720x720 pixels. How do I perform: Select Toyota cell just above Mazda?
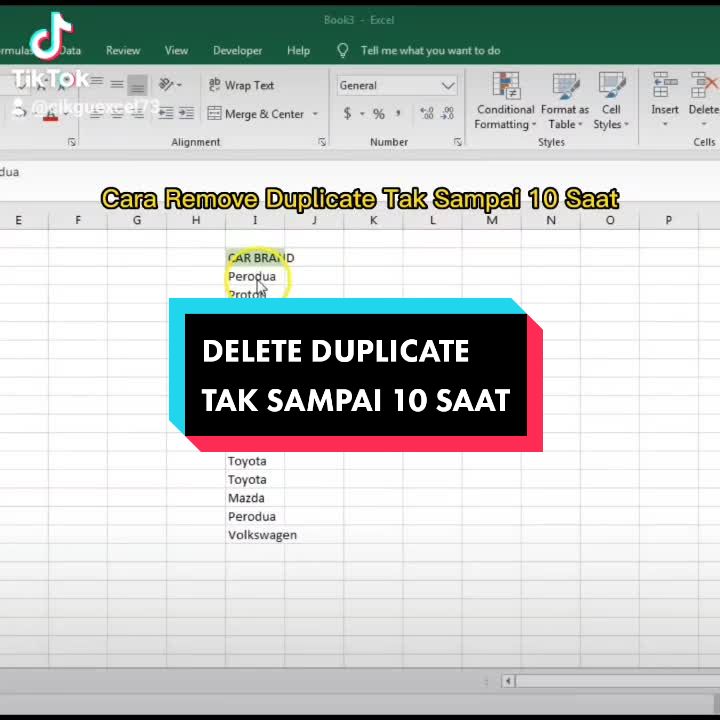point(255,479)
